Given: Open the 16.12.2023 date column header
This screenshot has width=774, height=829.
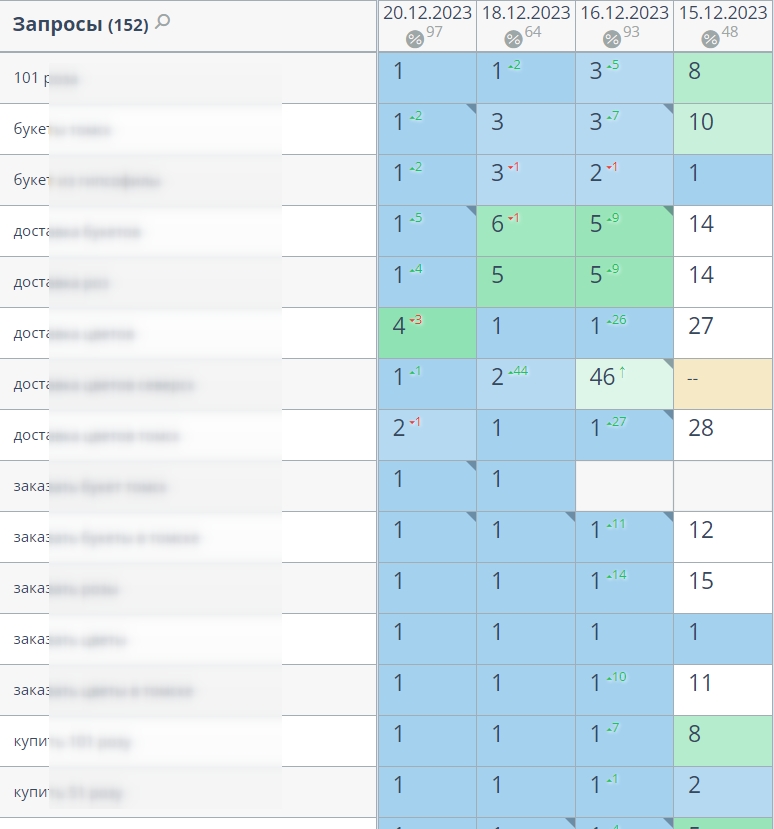Looking at the screenshot, I should (625, 13).
